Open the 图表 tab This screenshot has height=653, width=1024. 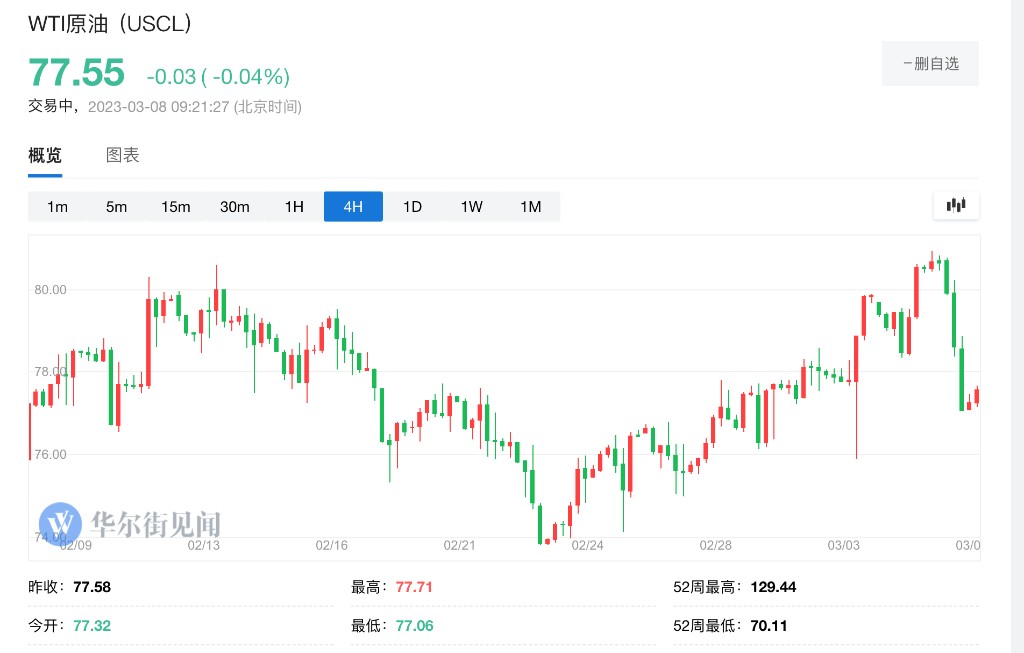coord(123,155)
